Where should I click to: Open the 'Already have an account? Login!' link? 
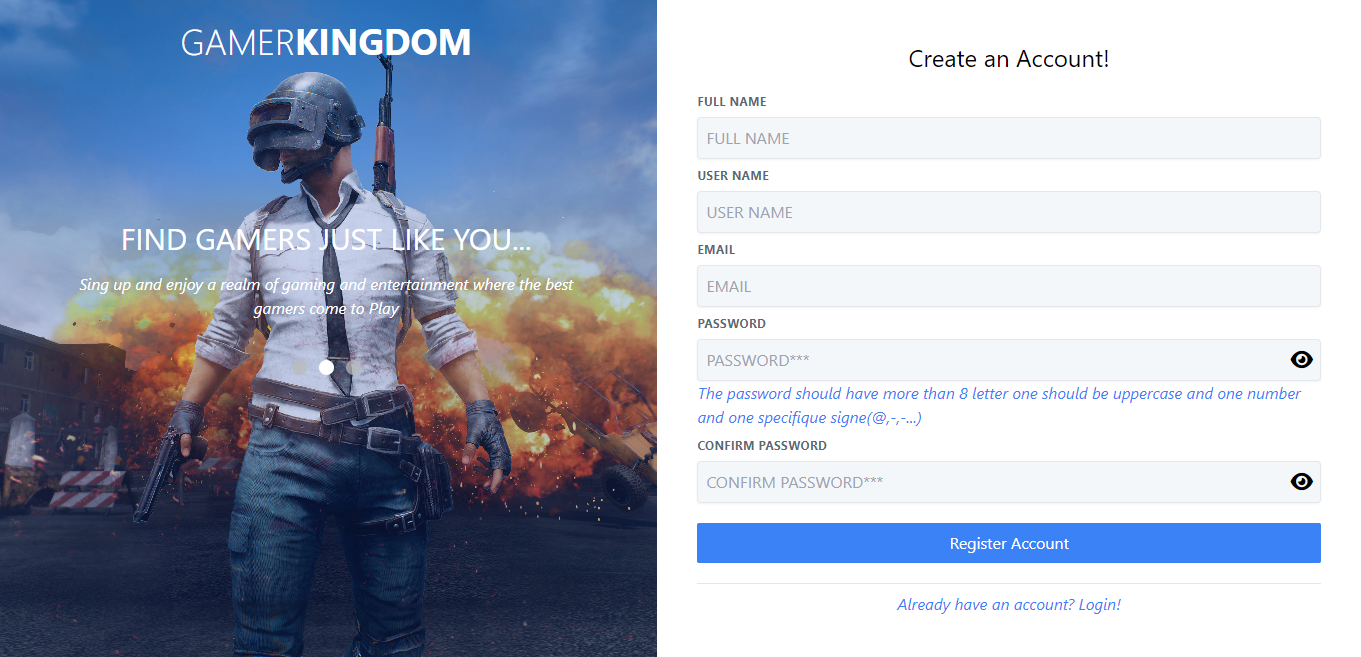point(1009,605)
